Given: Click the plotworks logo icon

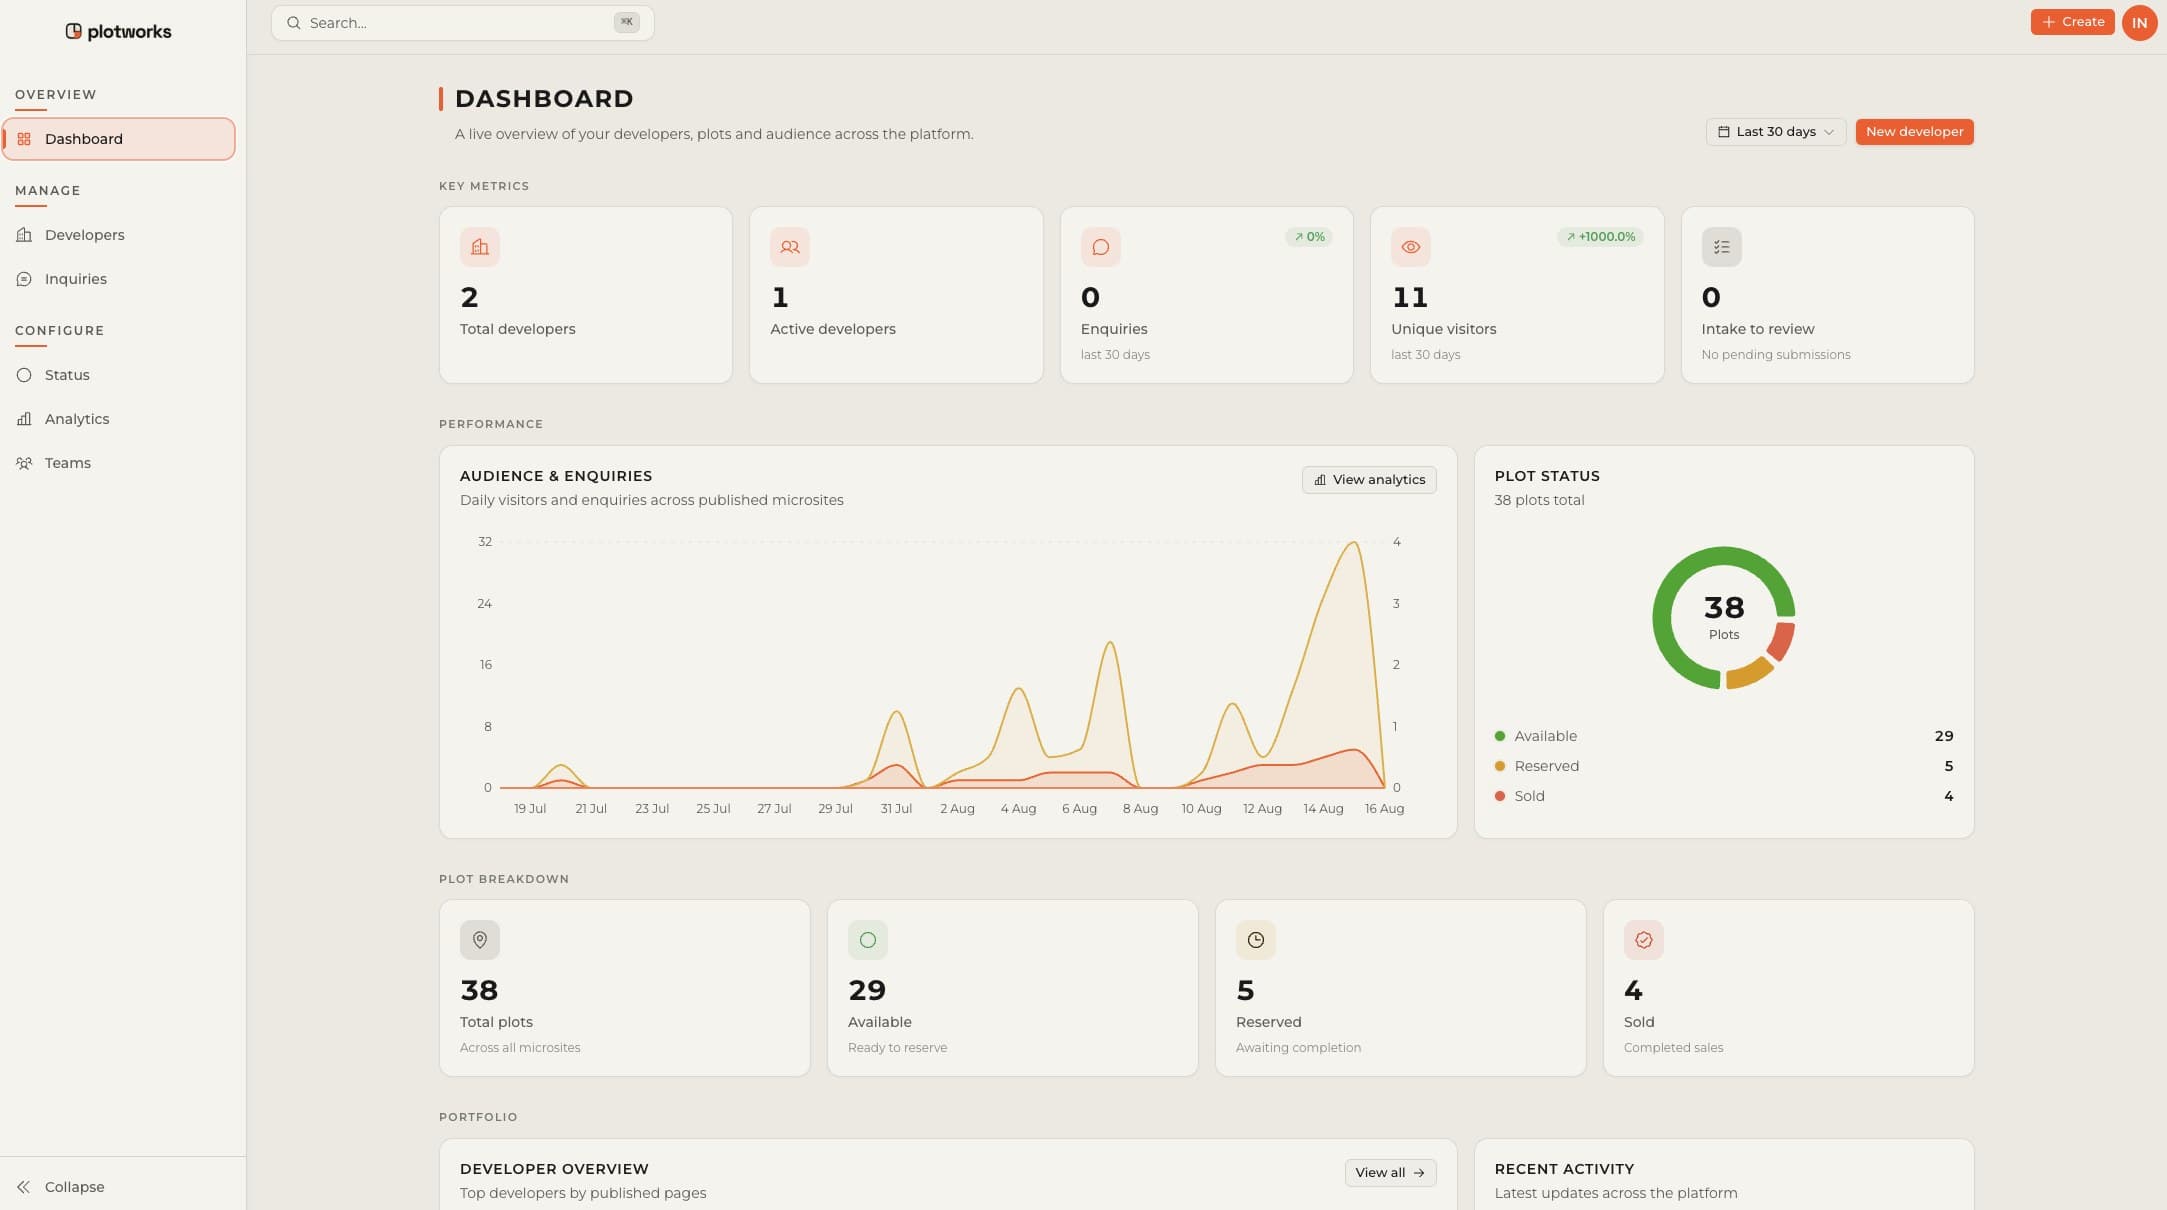Looking at the screenshot, I should pyautogui.click(x=73, y=31).
